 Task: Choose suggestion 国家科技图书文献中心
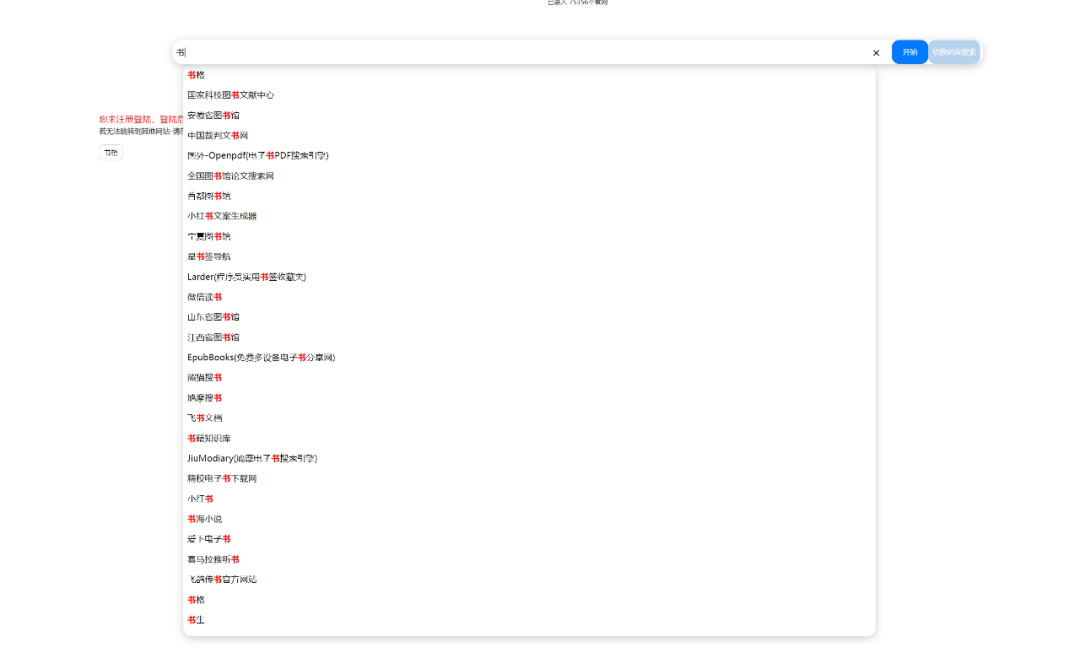tap(529, 95)
